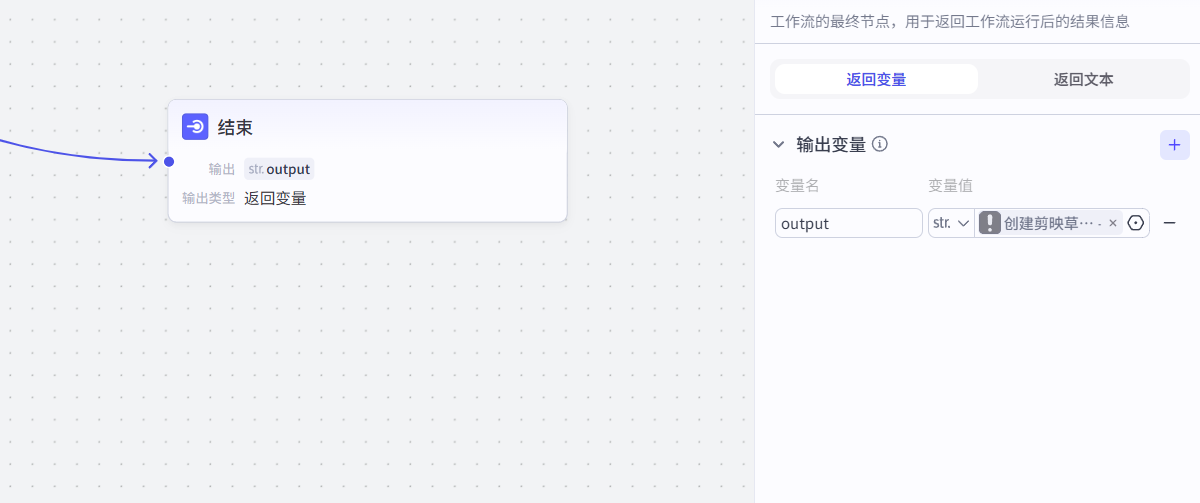This screenshot has height=503, width=1200.
Task: Click the arrowhead entering the 结束 node
Action: coord(153,161)
